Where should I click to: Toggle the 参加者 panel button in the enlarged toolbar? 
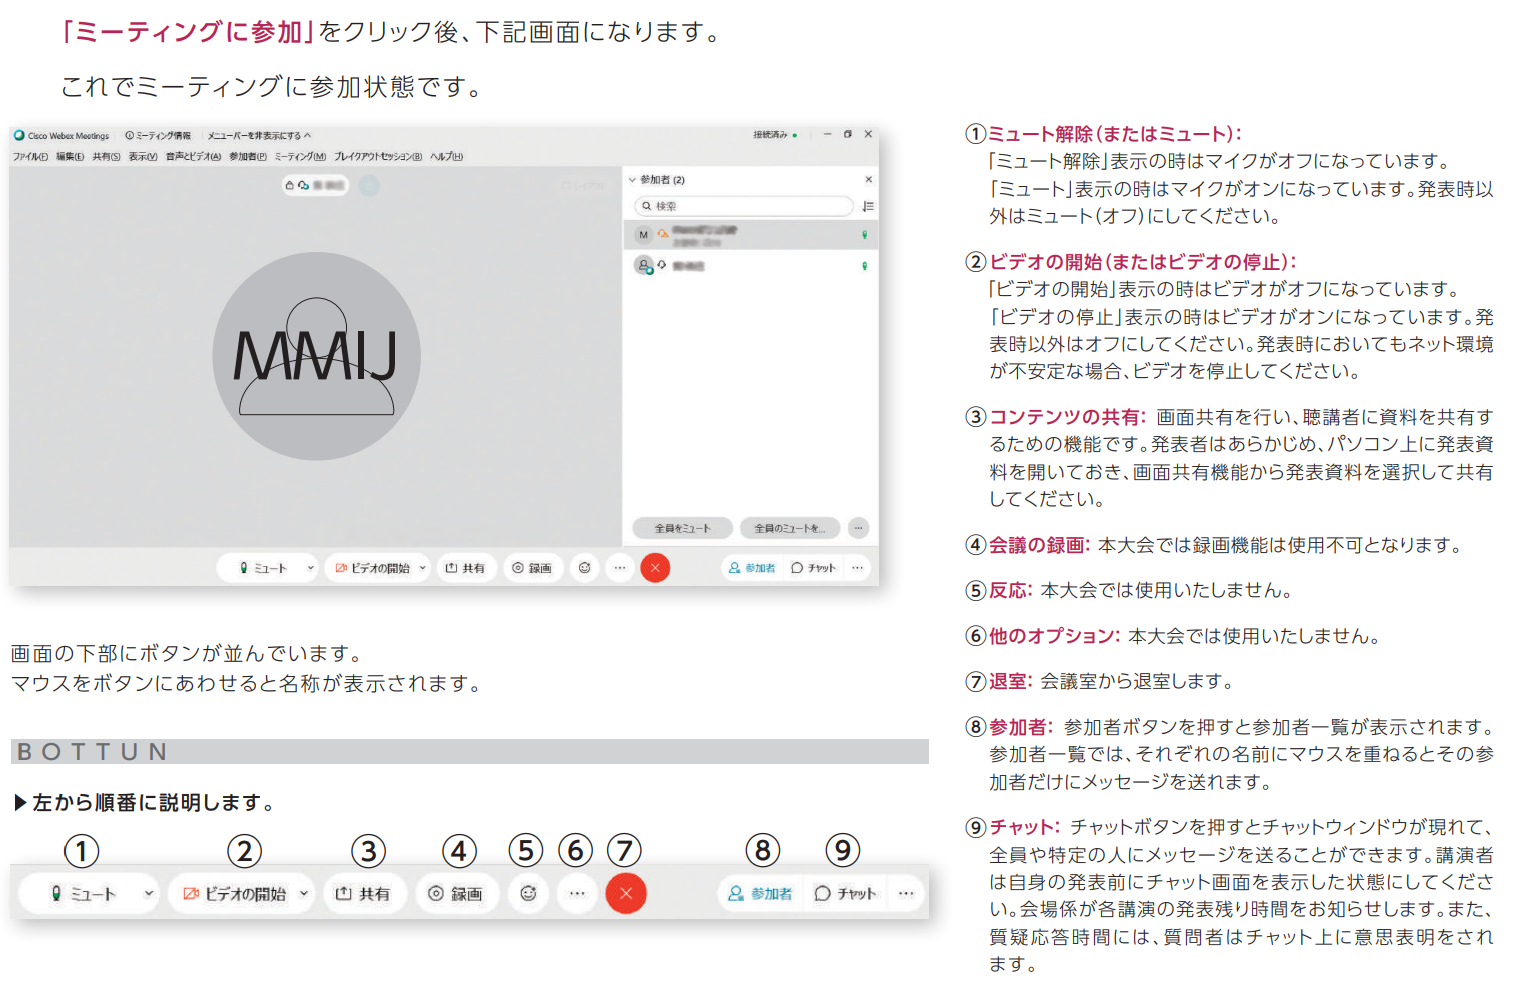click(x=761, y=893)
